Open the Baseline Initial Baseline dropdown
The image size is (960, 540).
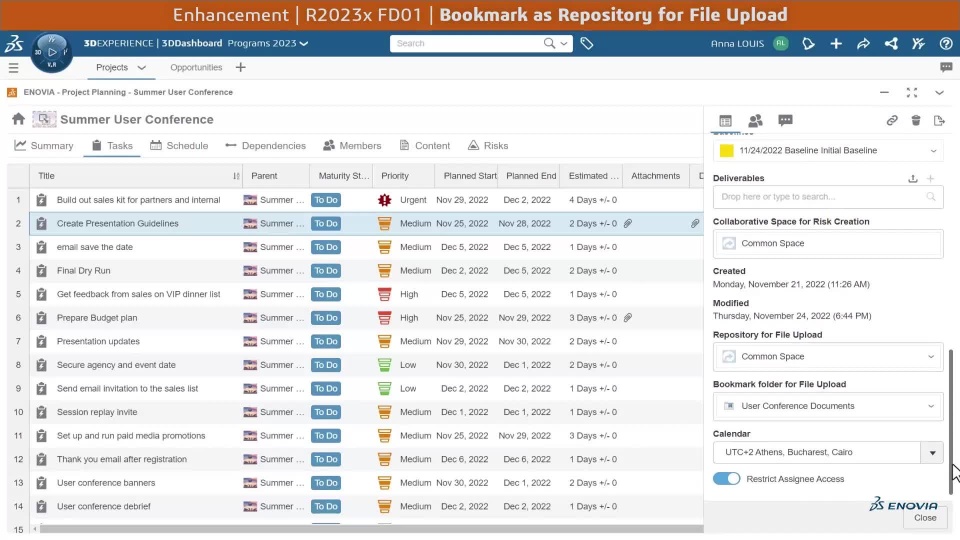(933, 151)
